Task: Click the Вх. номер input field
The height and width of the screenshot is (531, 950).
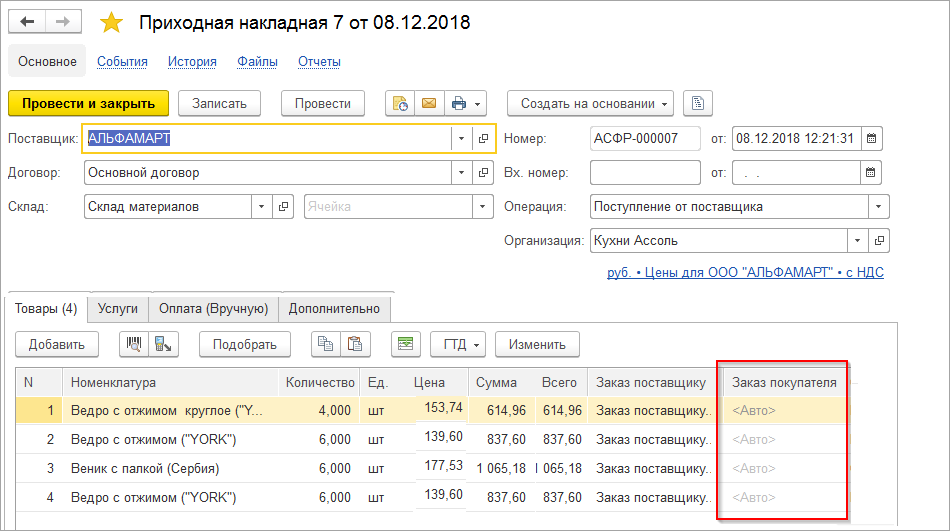Action: point(645,173)
